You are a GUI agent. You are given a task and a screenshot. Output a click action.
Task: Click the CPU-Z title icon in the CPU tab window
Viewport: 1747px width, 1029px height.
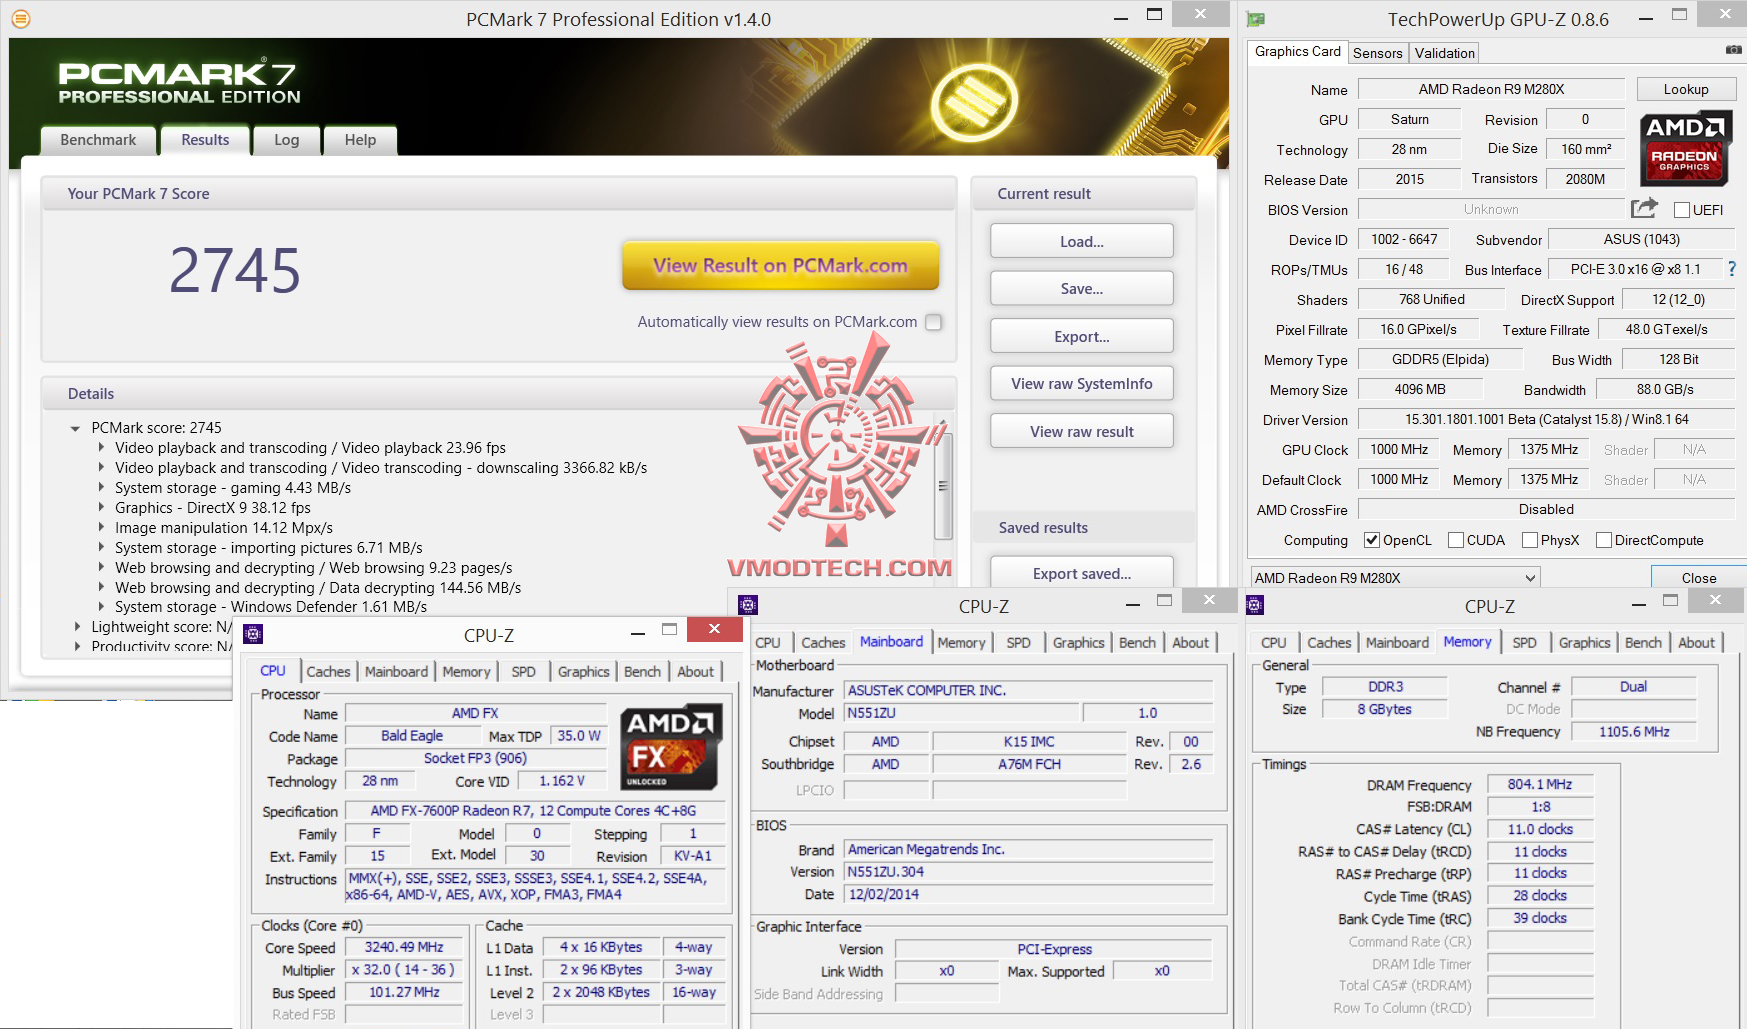[x=253, y=634]
